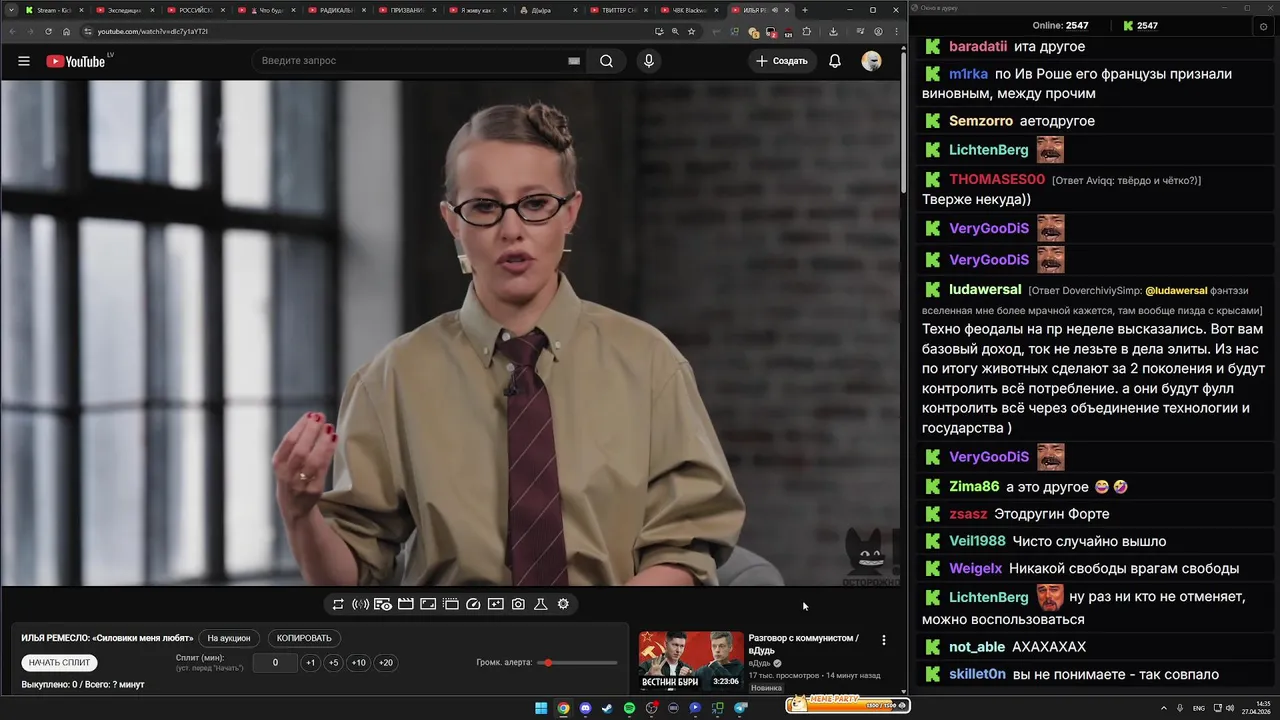Screen dimensions: 1280x720
Task: Toggle the loop icon in the player toolbar
Action: [338, 604]
